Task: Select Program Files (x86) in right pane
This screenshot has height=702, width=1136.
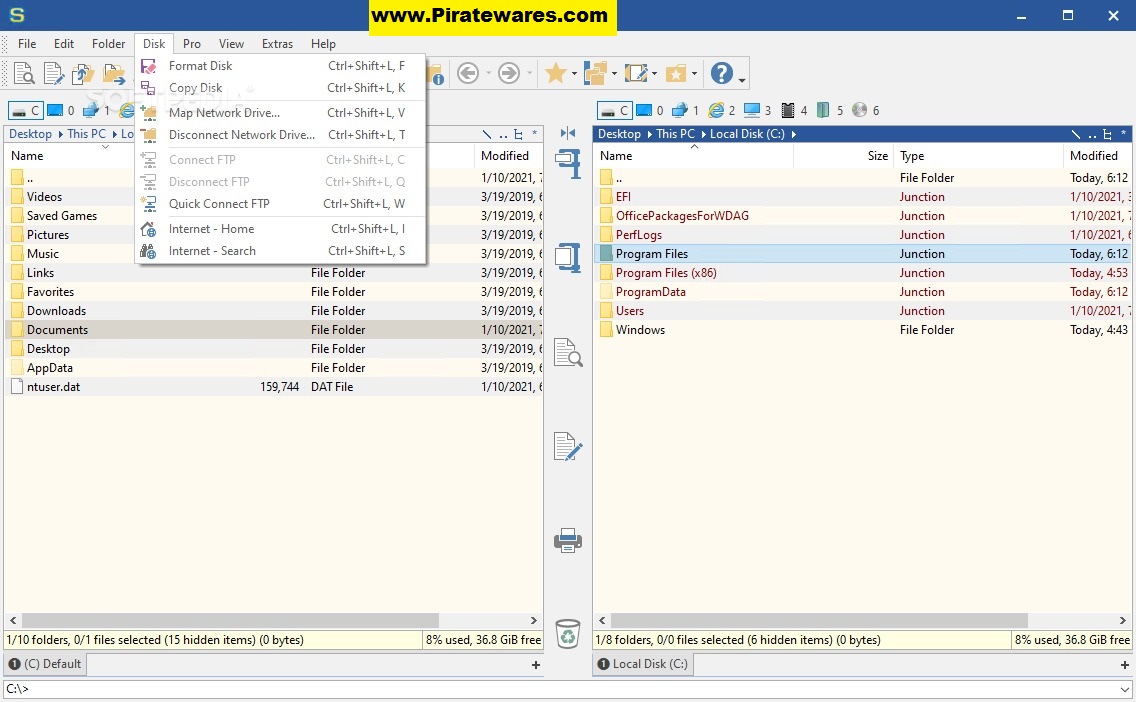Action: pos(862,273)
